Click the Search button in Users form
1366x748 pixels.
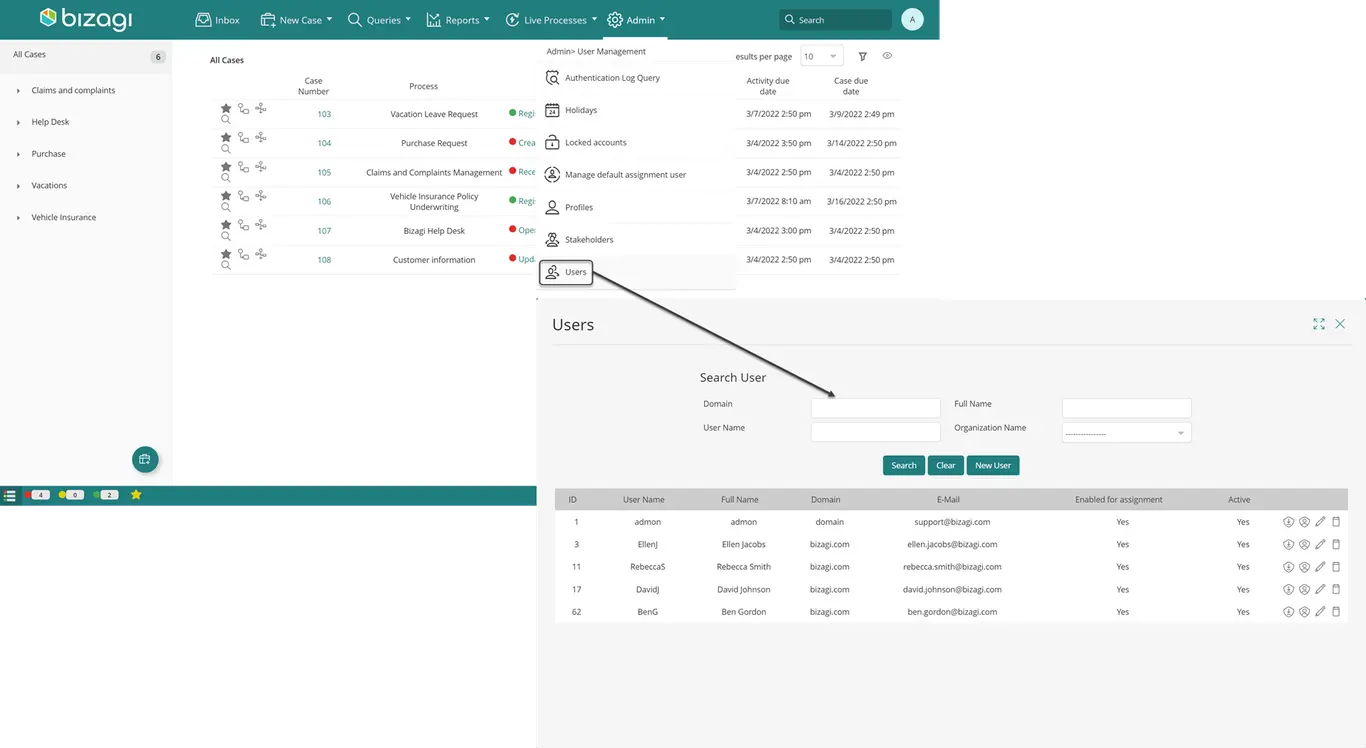point(904,465)
